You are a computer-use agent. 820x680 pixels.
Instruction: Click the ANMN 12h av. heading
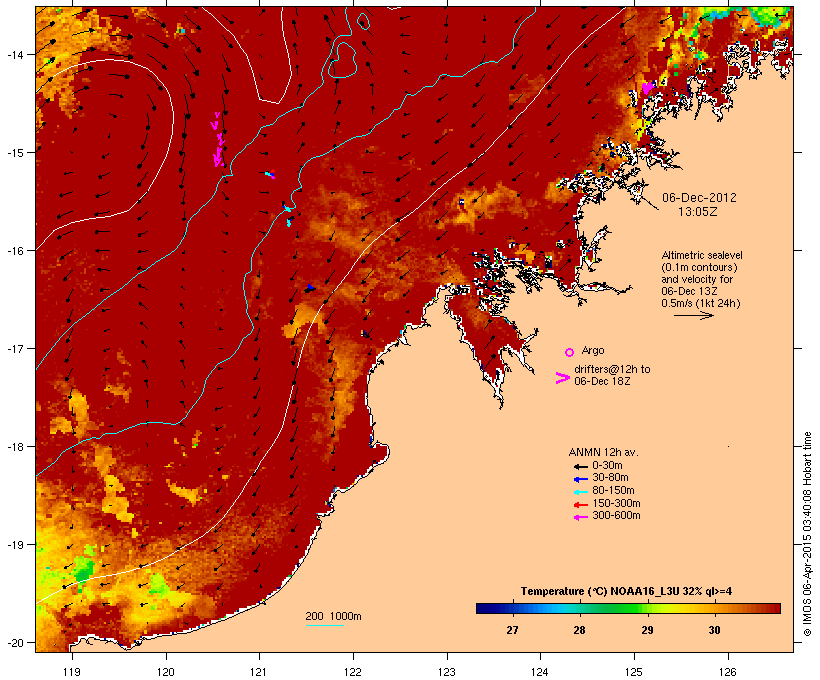(603, 452)
